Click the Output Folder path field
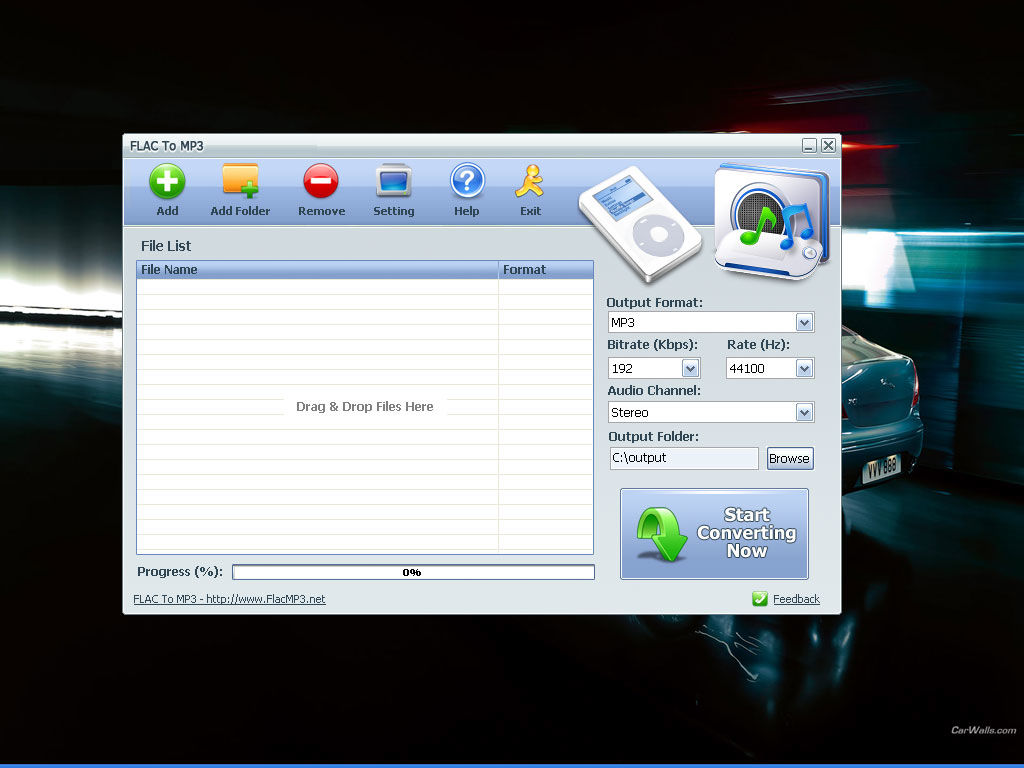This screenshot has width=1024, height=768. point(684,458)
